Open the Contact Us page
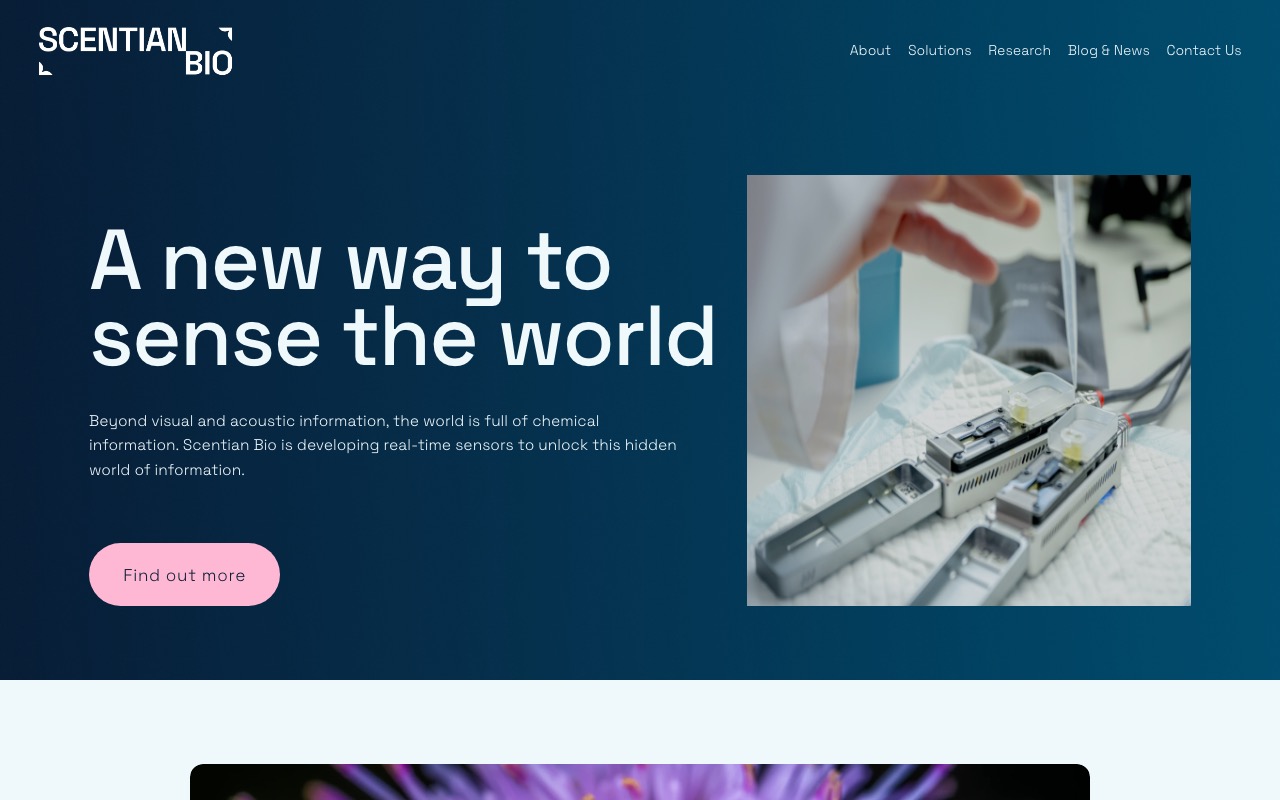Screen dimensions: 1280x800 coord(1204,50)
